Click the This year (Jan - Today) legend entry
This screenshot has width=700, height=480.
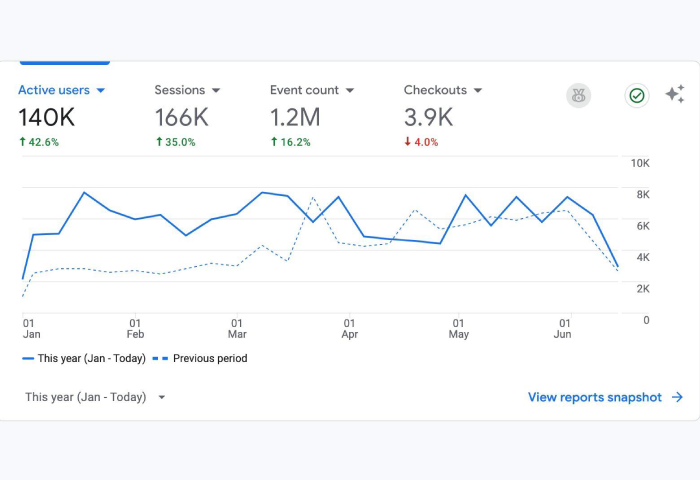(x=84, y=358)
